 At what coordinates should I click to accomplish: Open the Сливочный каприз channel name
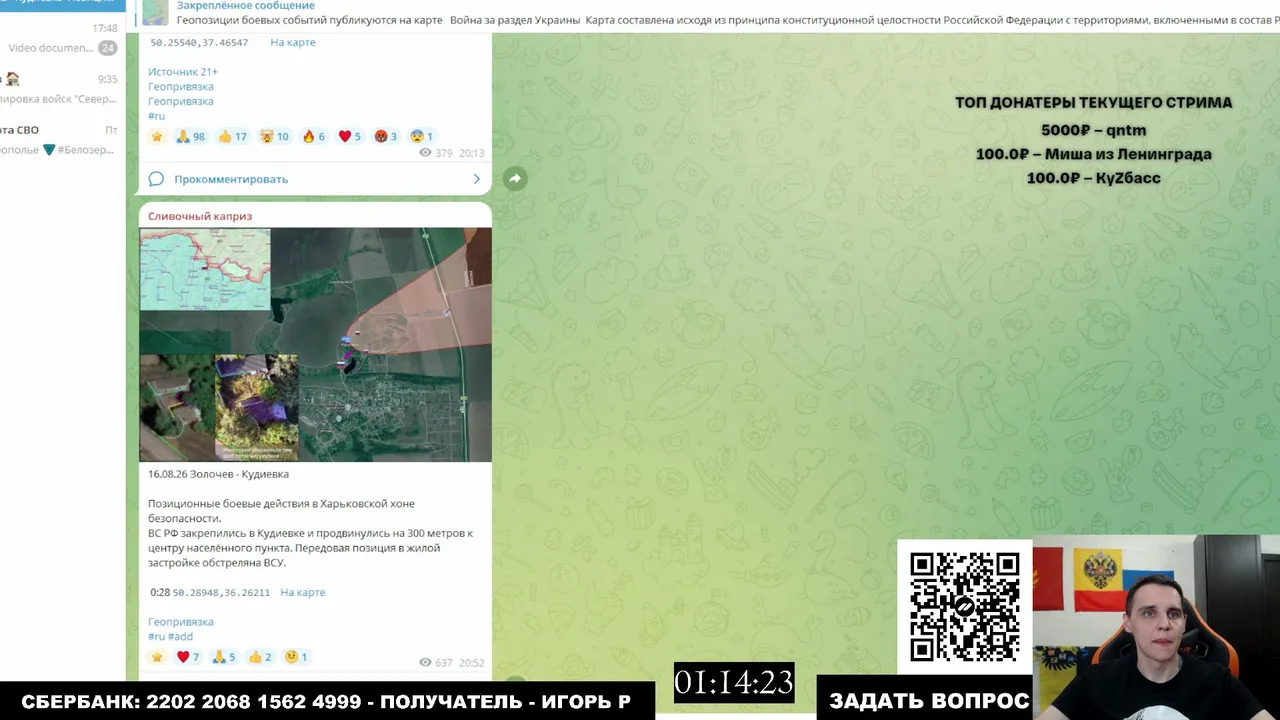pyautogui.click(x=200, y=216)
